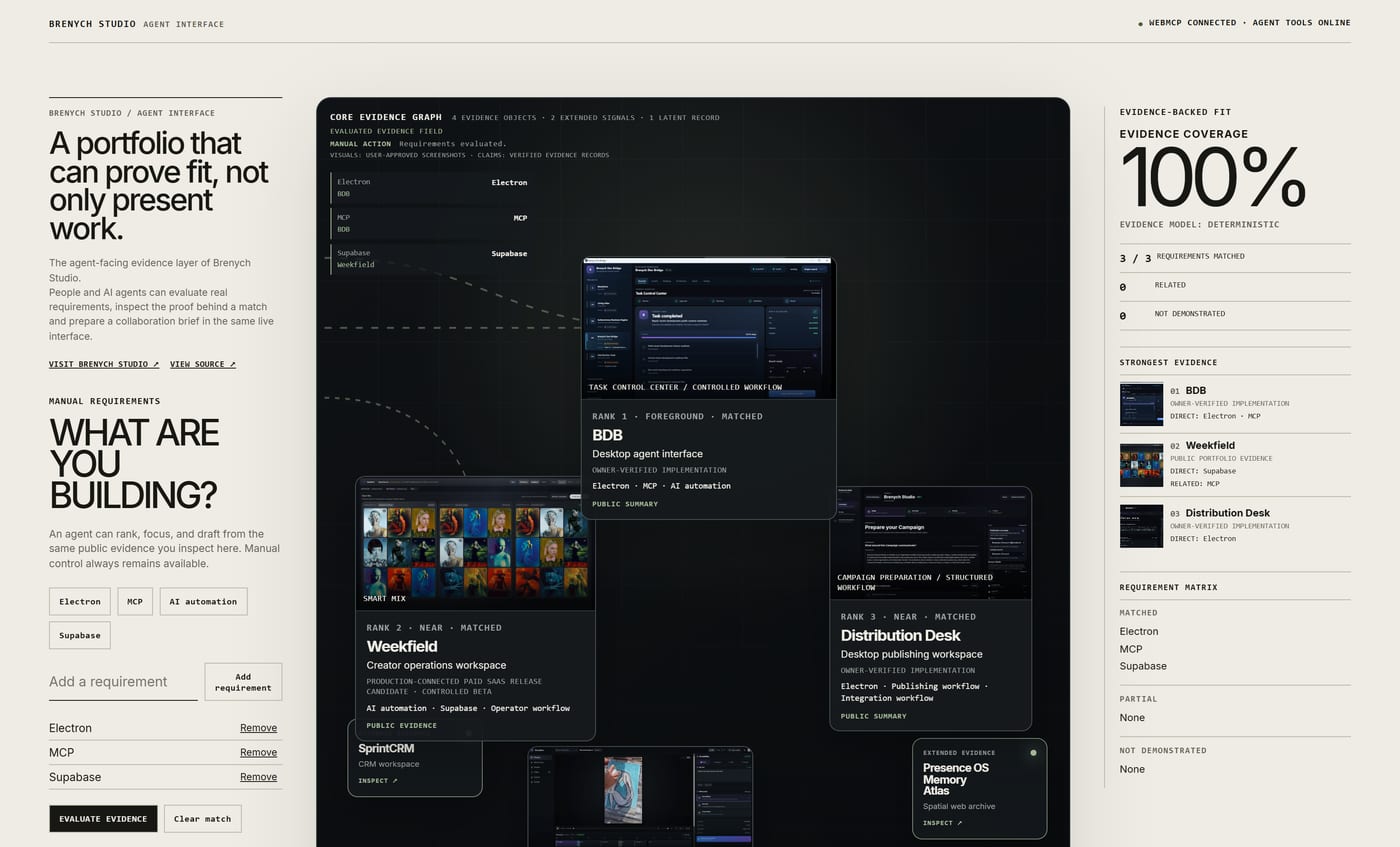1400x847 pixels.
Task: Click the BDB title on the Rank 1 card
Action: (607, 435)
